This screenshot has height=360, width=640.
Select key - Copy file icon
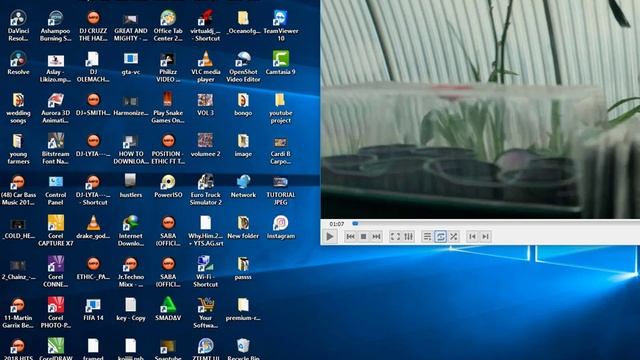(131, 309)
